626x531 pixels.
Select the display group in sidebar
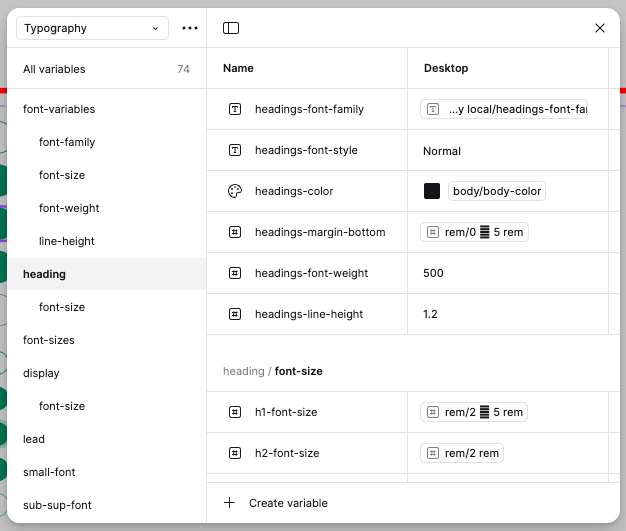(x=41, y=373)
